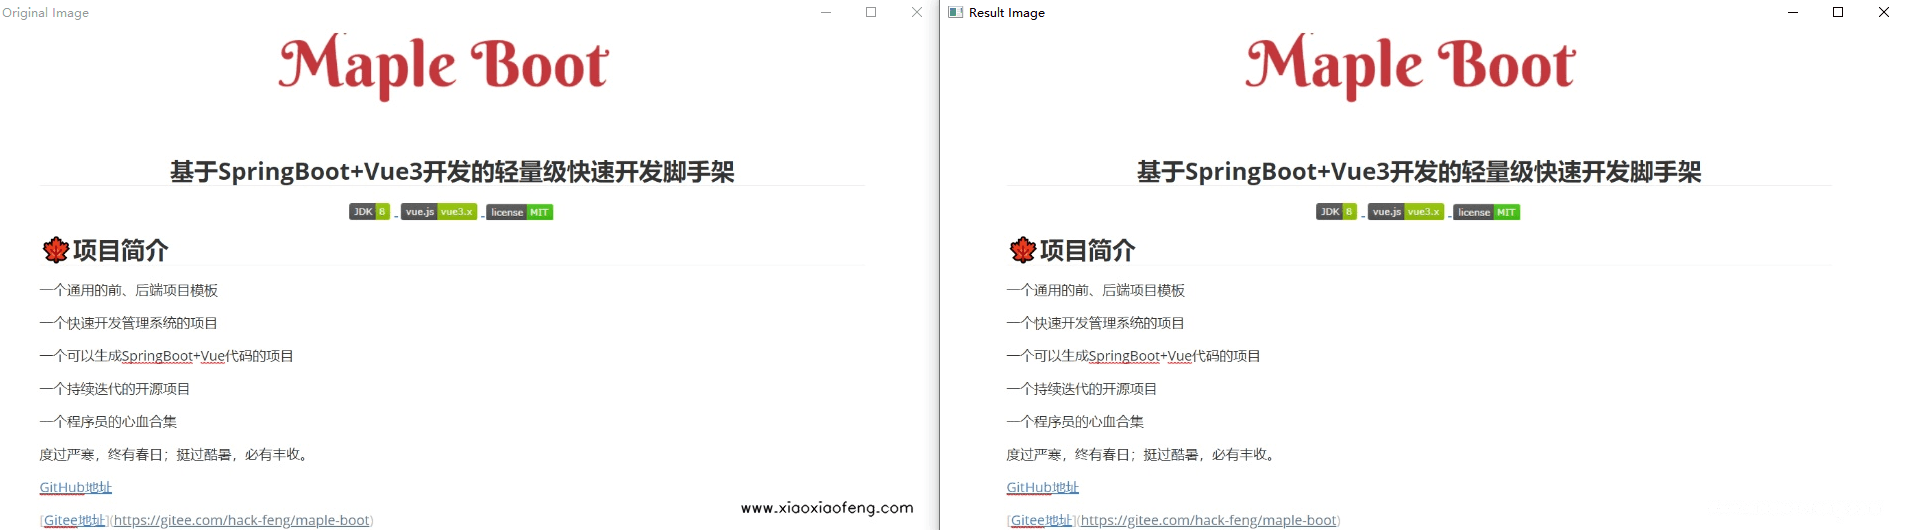
Task: Open the GitHub地址 link in Result Image
Action: tap(1043, 487)
